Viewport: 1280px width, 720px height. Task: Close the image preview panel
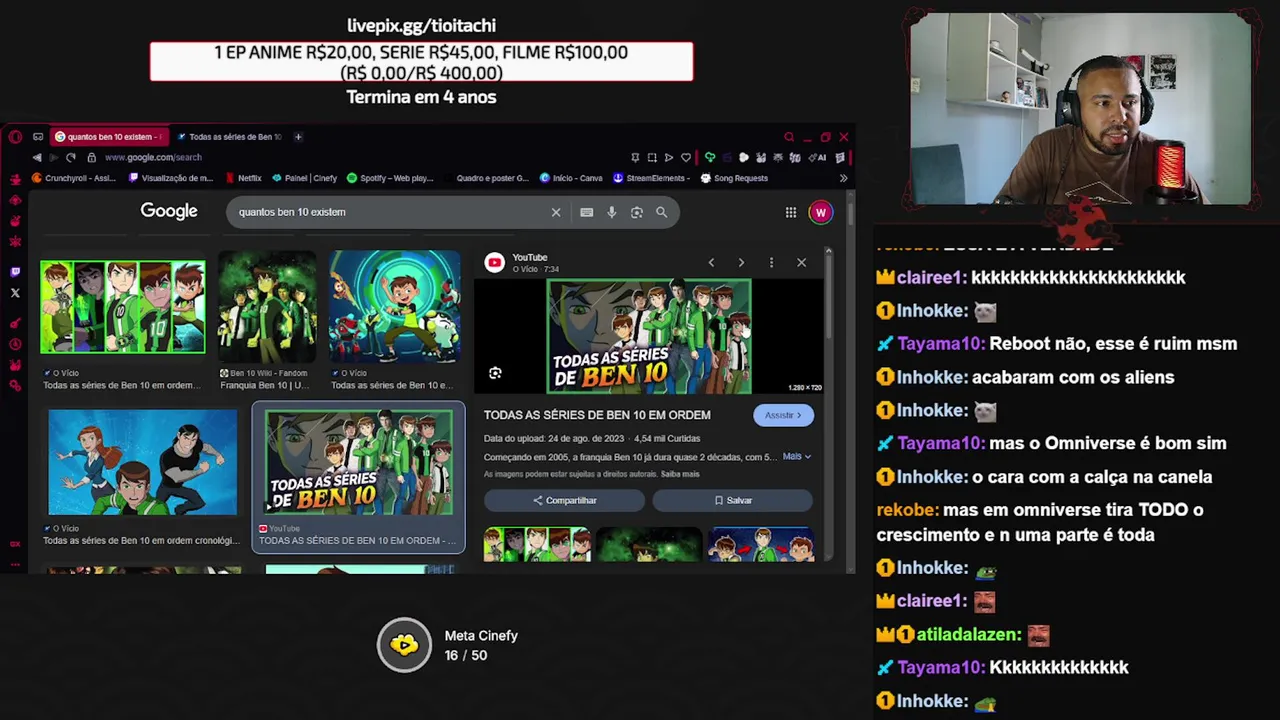tap(801, 263)
